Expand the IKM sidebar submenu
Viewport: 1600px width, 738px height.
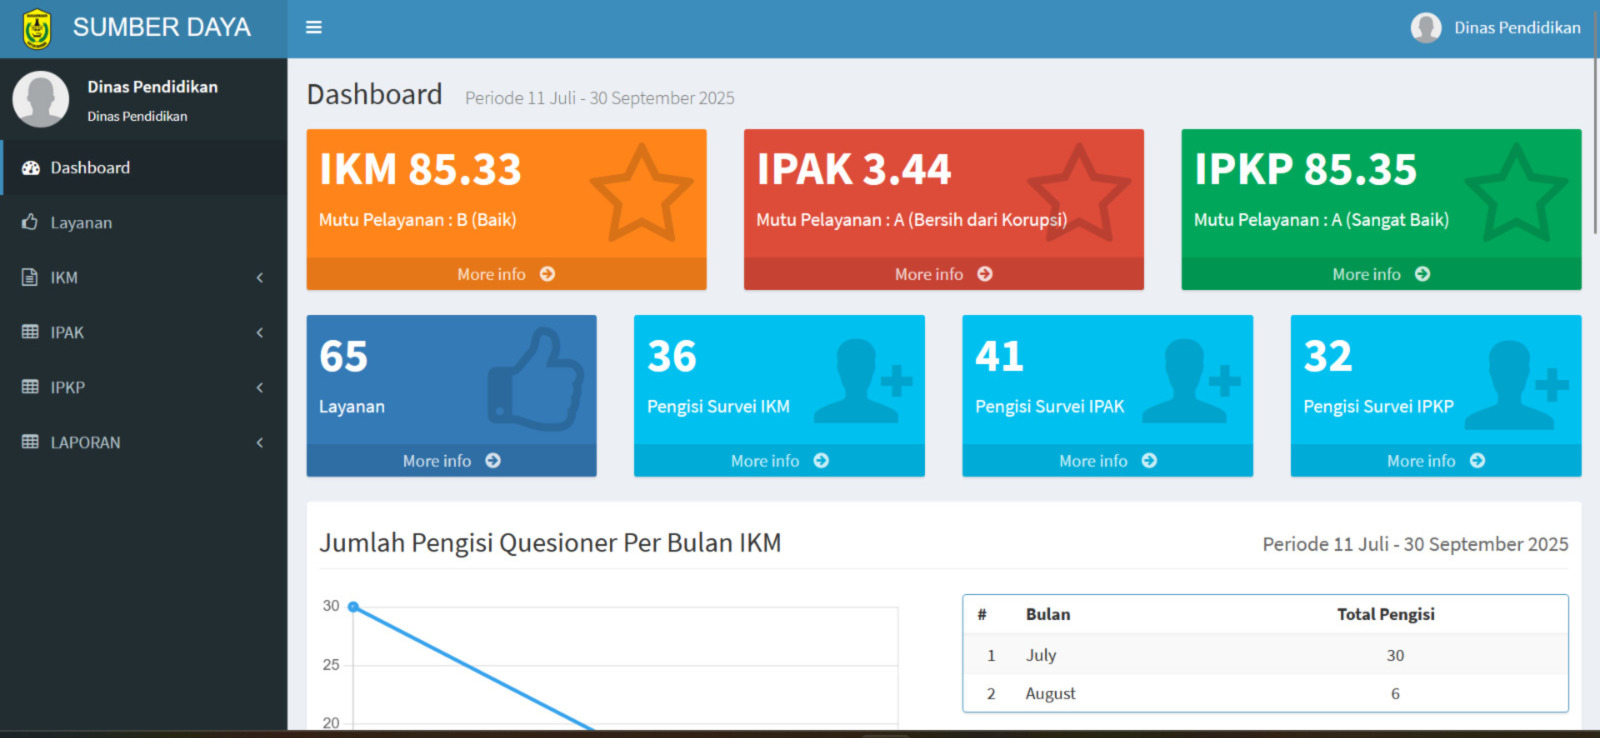143,277
